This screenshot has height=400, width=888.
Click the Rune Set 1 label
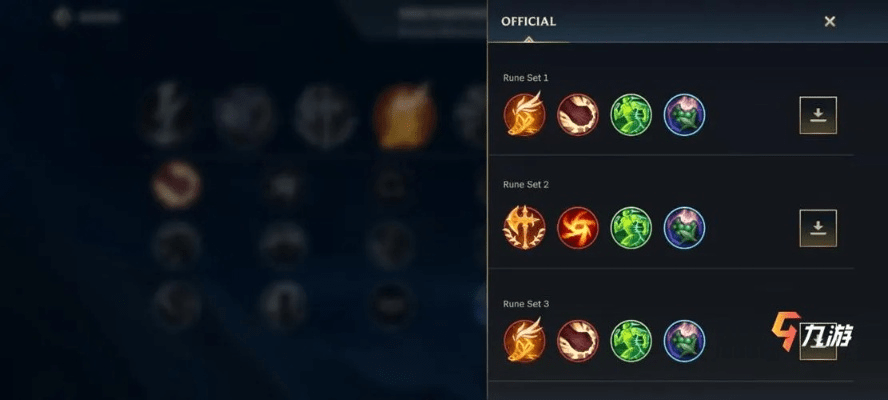[x=526, y=78]
